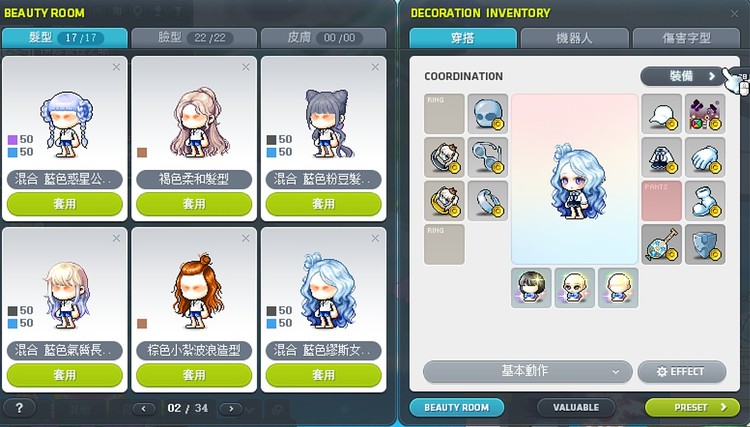
Task: Open the 機器人 robot tab
Action: pos(574,38)
